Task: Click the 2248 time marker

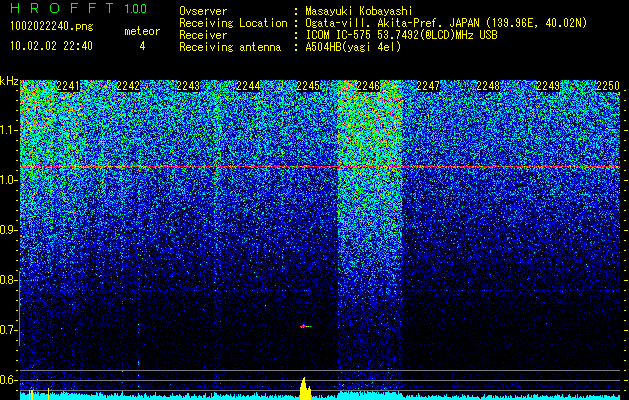Action: click(488, 86)
